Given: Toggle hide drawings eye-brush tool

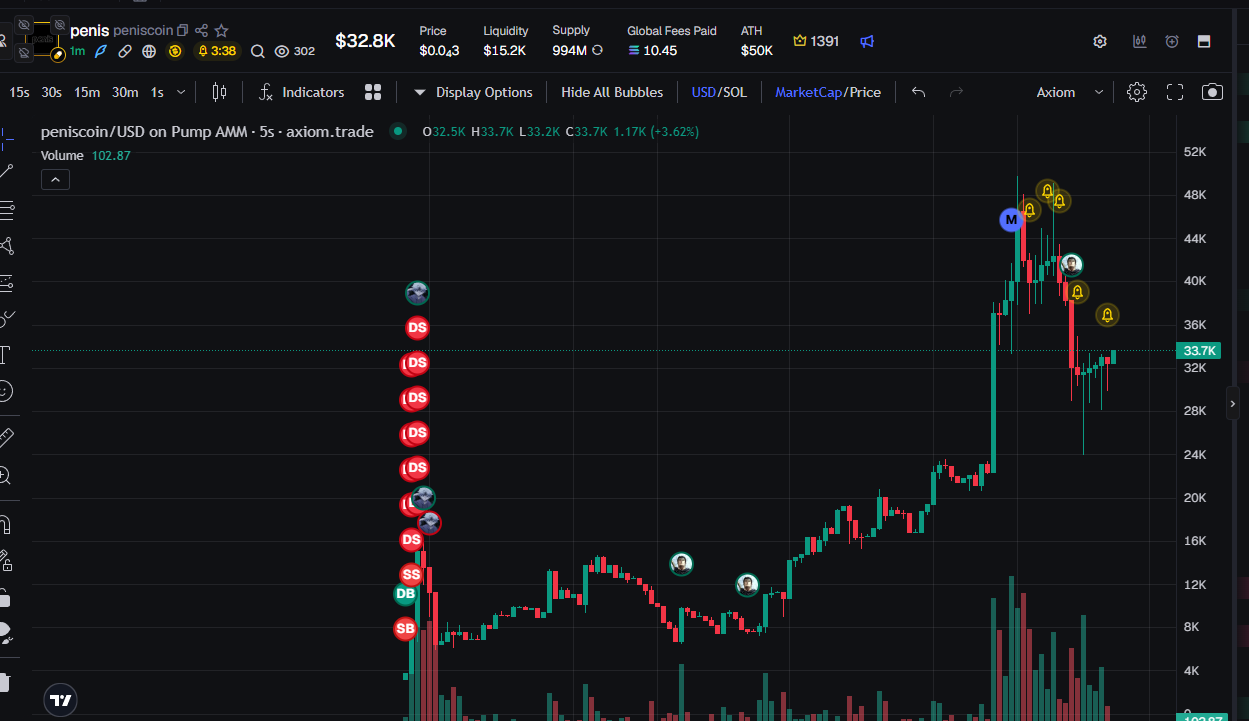Looking at the screenshot, I should pos(5,633).
